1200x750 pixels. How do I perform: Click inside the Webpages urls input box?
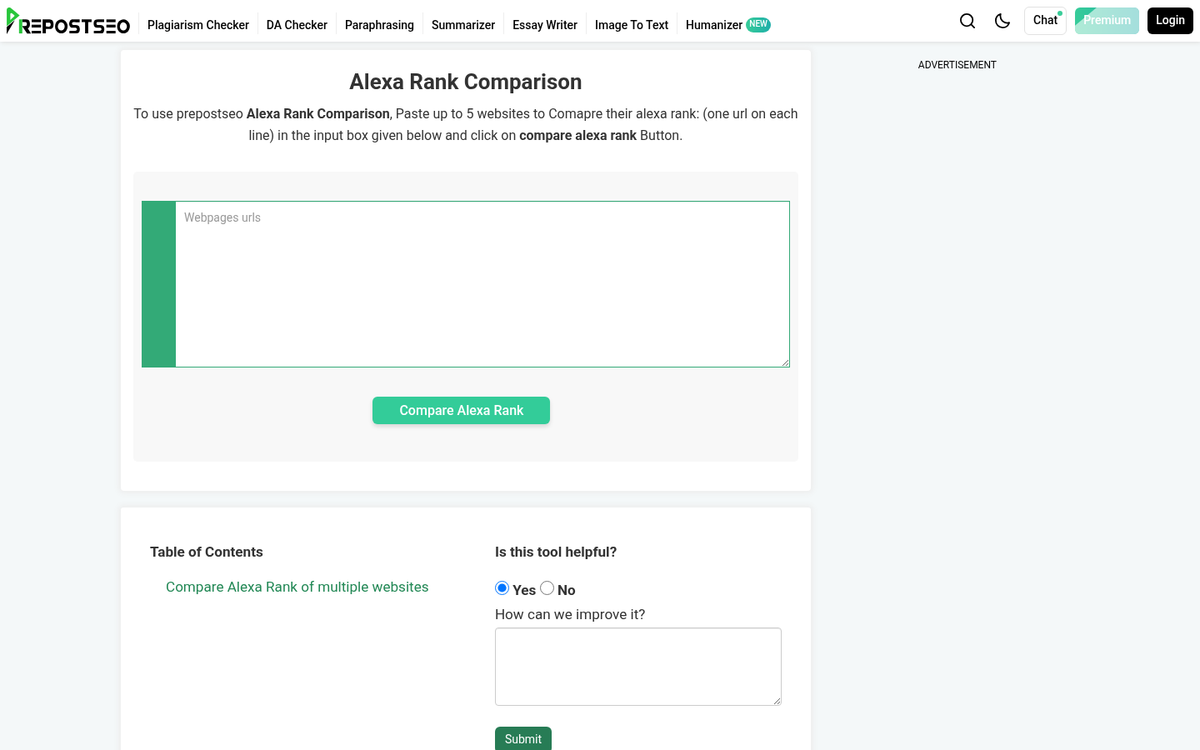(x=482, y=283)
